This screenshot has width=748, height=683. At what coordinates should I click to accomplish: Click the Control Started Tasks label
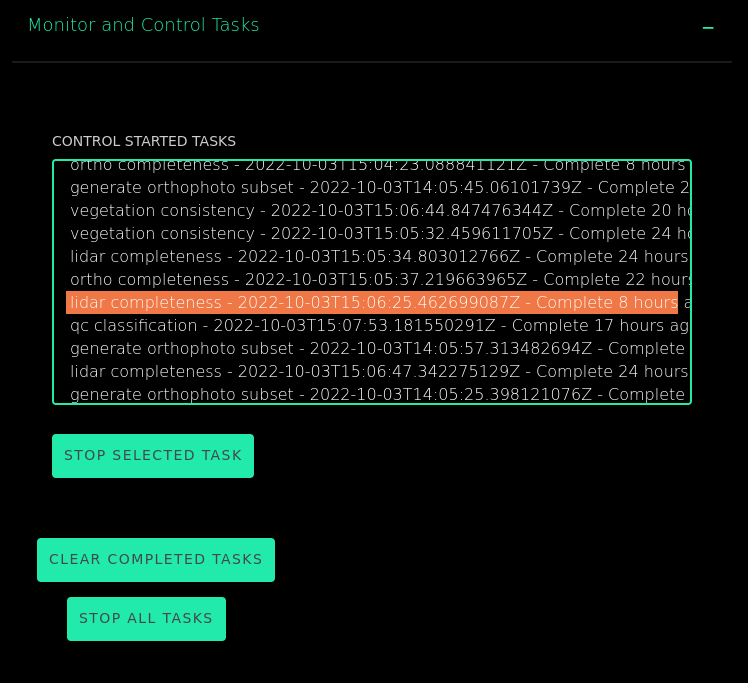144,142
